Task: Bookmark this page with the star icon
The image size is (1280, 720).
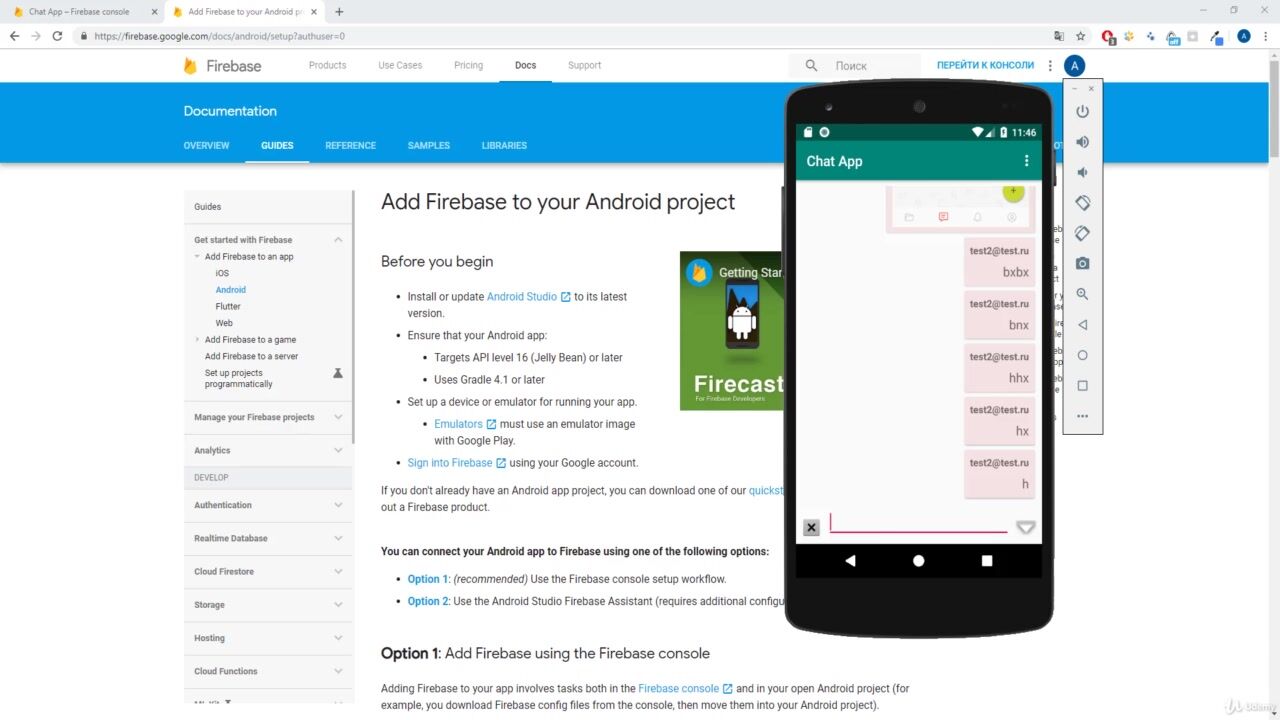Action: pos(1080,36)
